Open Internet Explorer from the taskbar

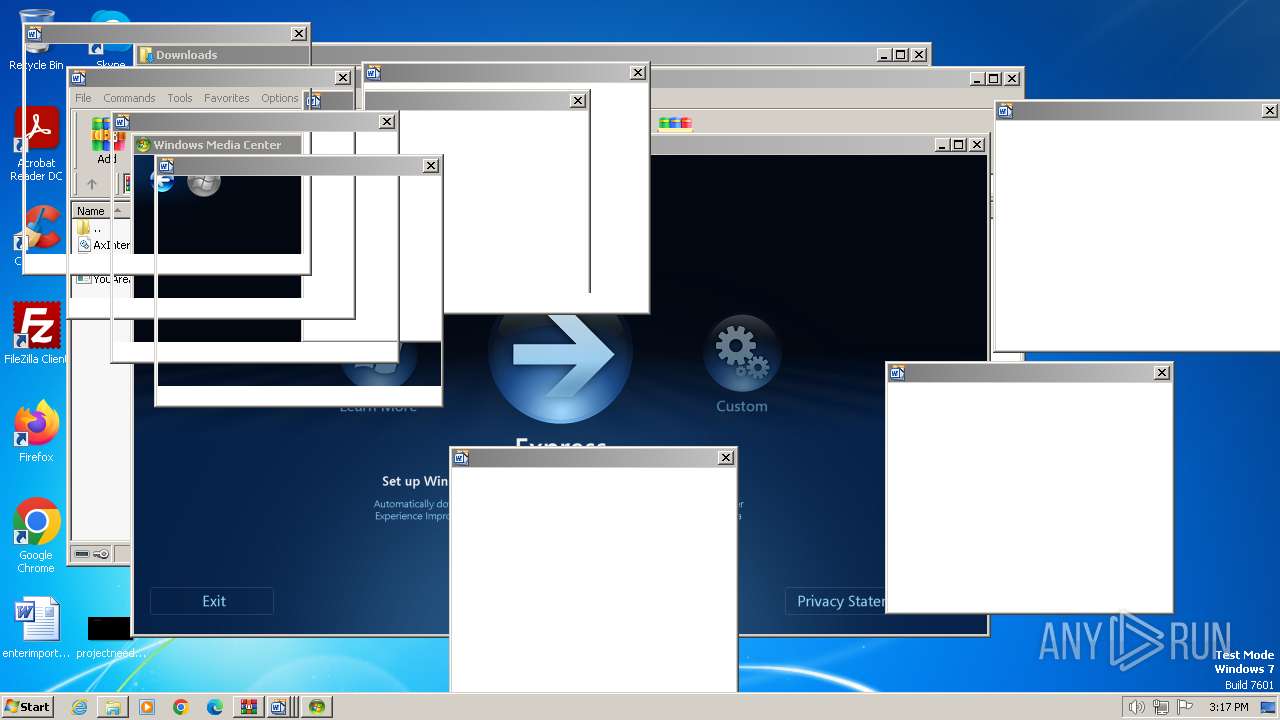click(79, 707)
